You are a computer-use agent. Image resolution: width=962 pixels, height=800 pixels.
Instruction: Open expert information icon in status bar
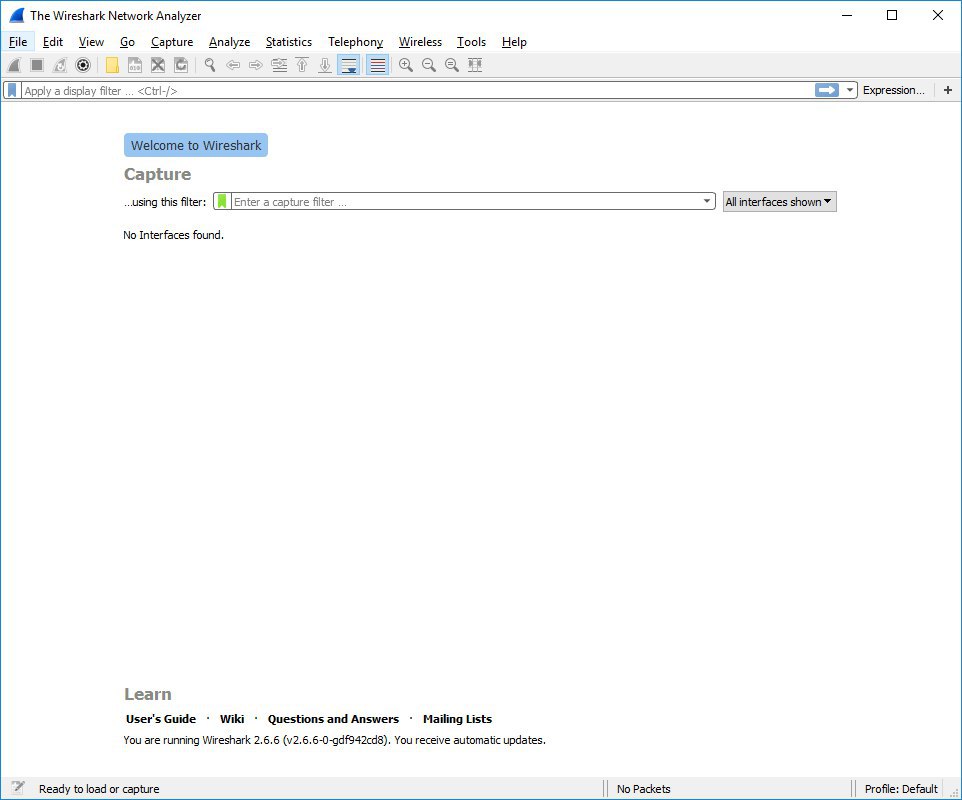click(17, 788)
